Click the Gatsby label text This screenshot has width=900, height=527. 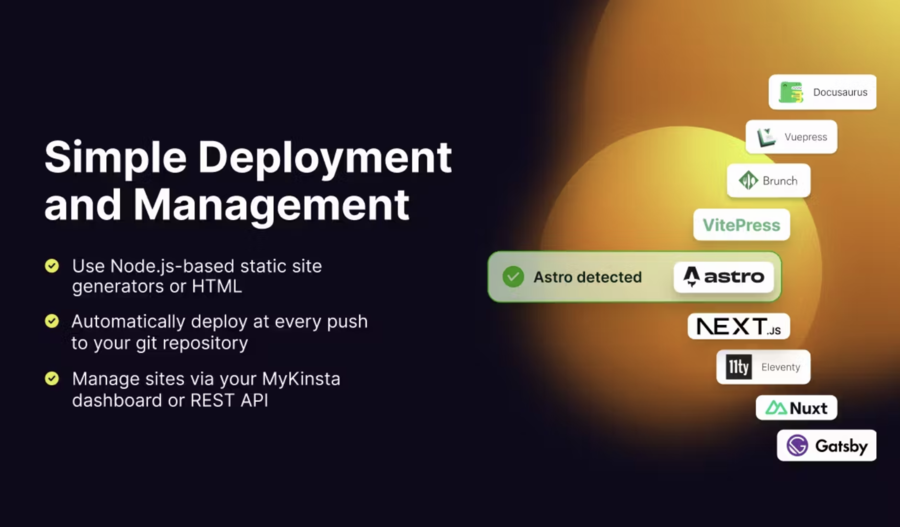tap(841, 446)
